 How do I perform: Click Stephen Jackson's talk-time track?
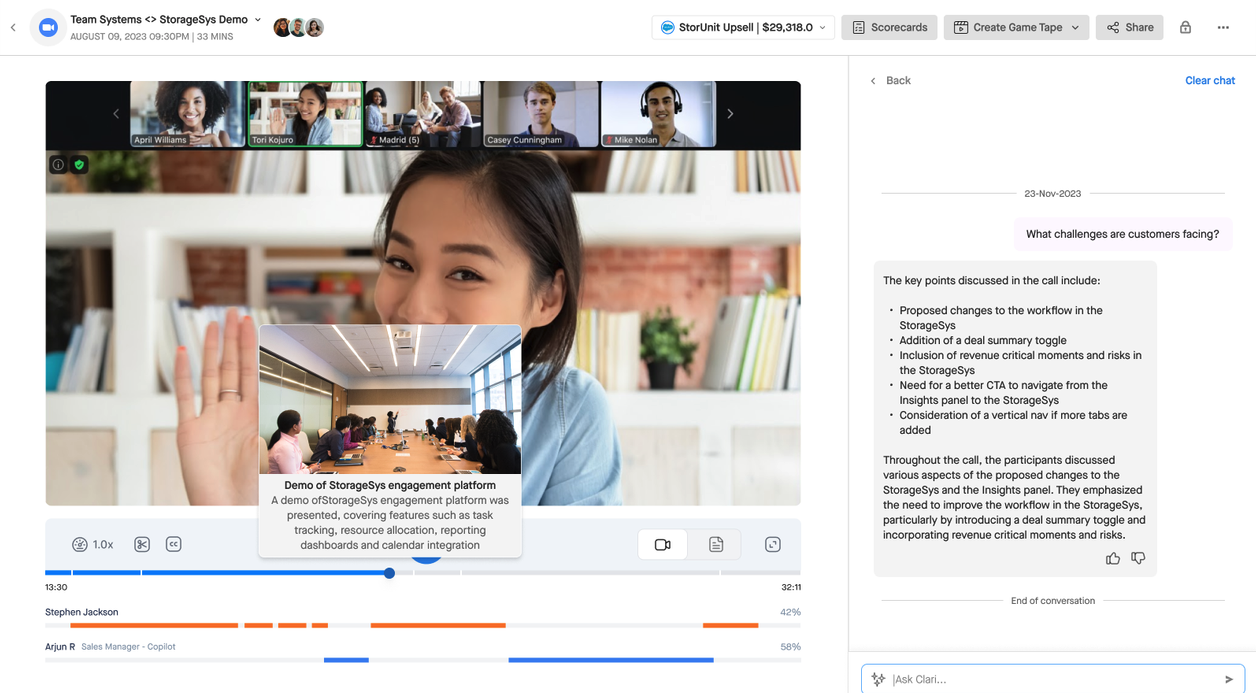[x=423, y=625]
